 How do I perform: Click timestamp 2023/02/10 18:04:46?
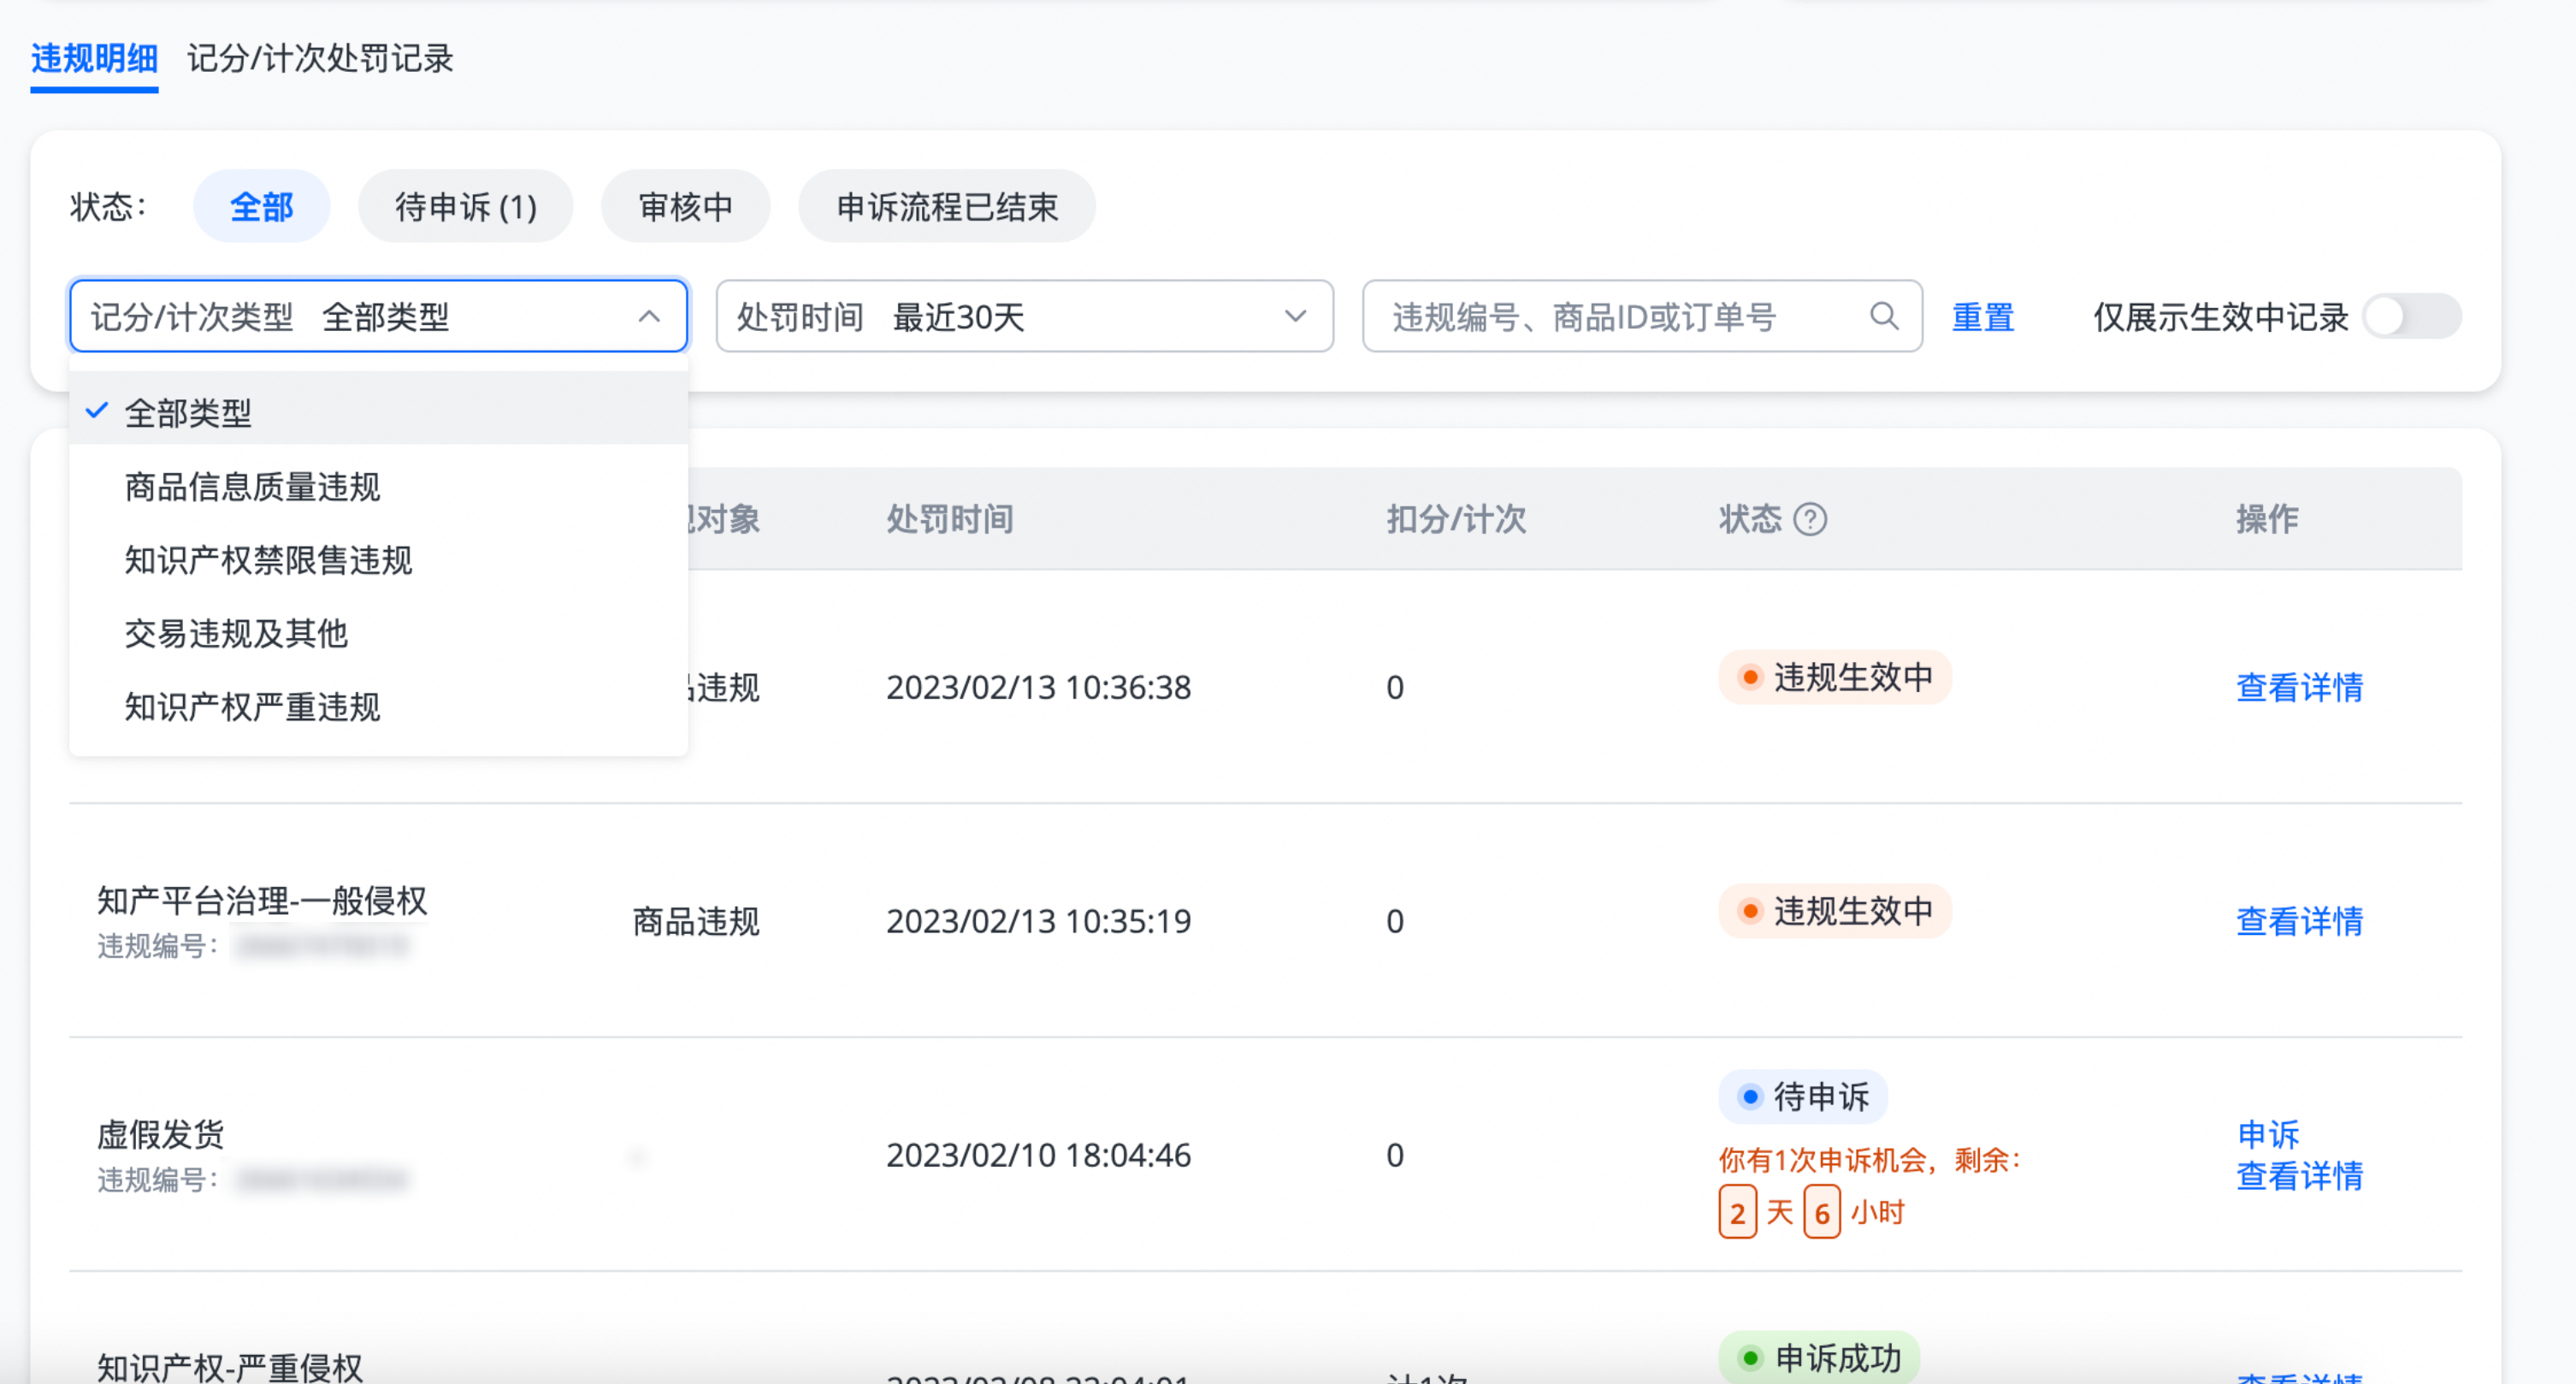[1038, 1155]
